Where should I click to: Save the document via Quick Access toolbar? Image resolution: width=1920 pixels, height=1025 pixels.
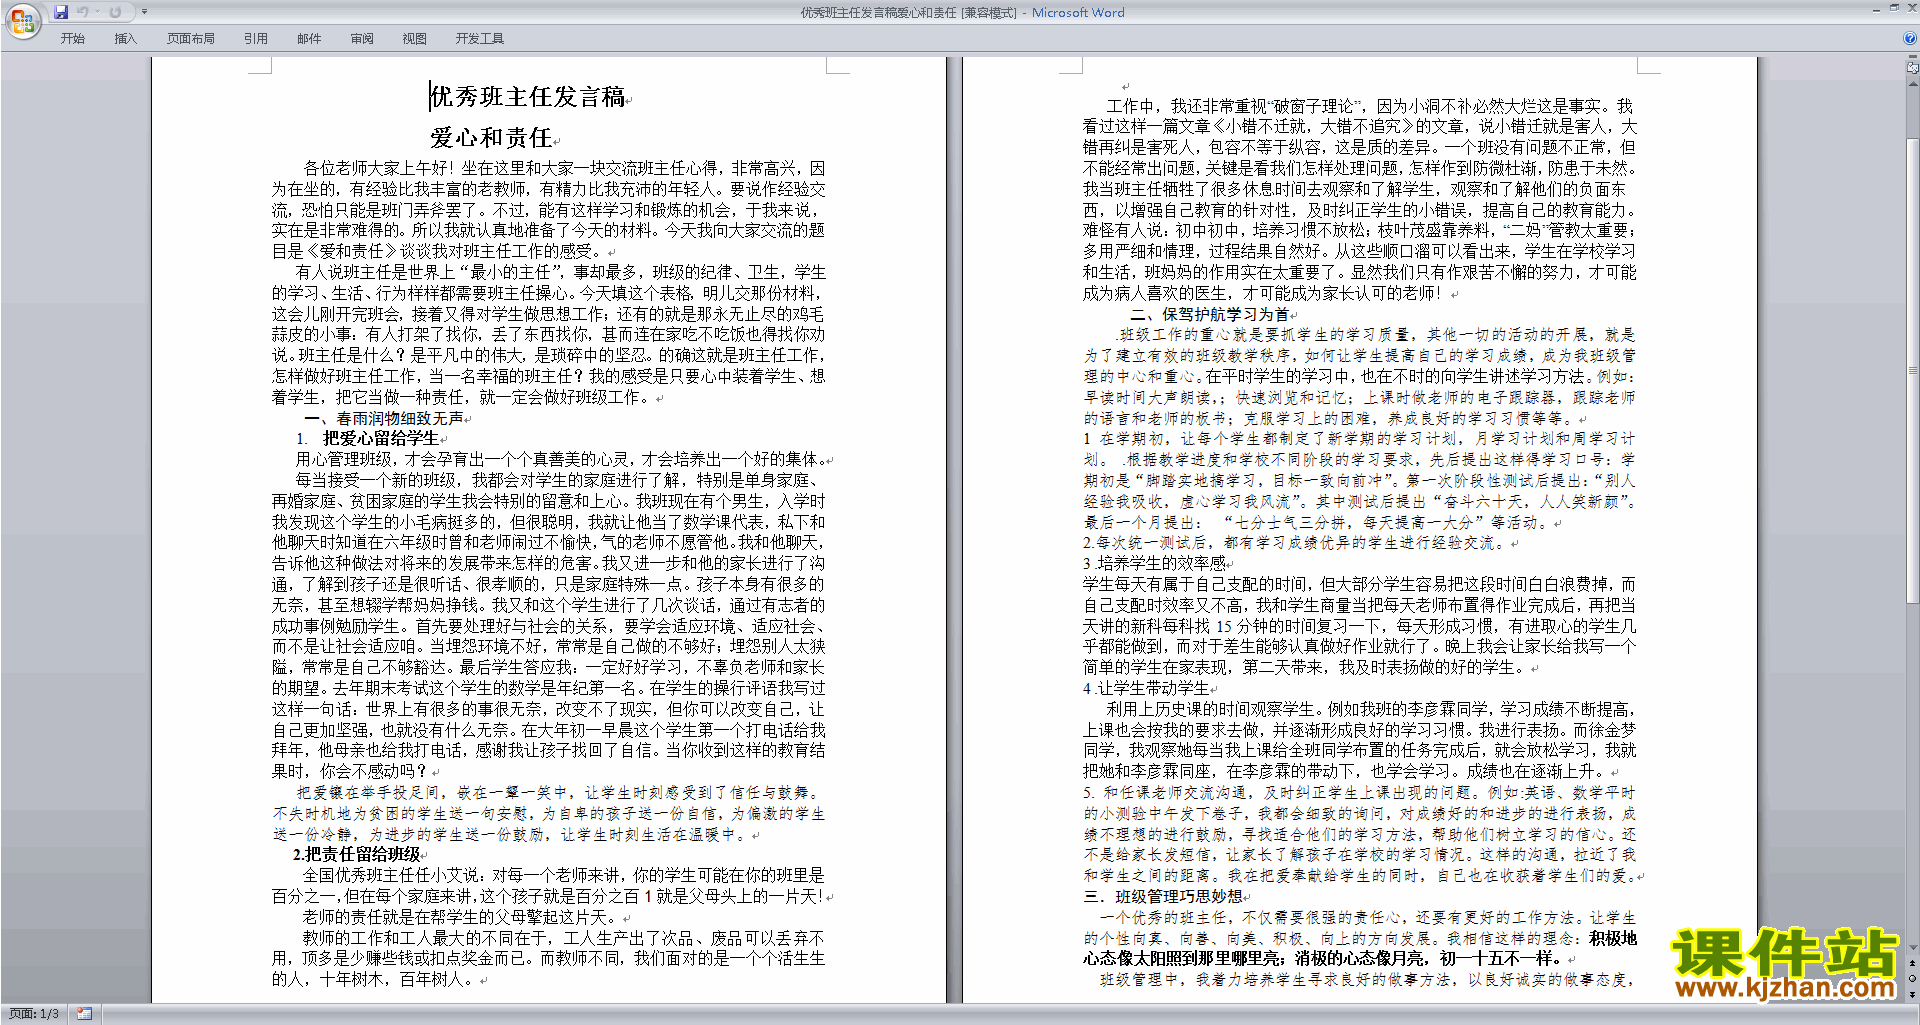(61, 12)
